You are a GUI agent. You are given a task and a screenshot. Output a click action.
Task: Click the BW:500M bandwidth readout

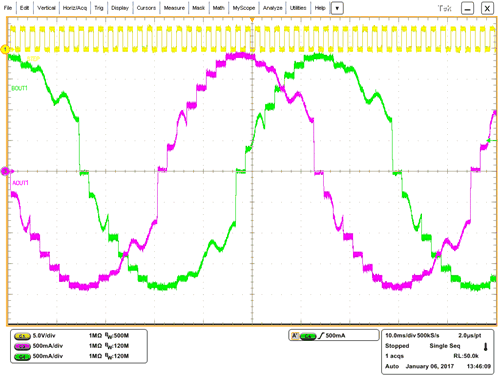(117, 336)
